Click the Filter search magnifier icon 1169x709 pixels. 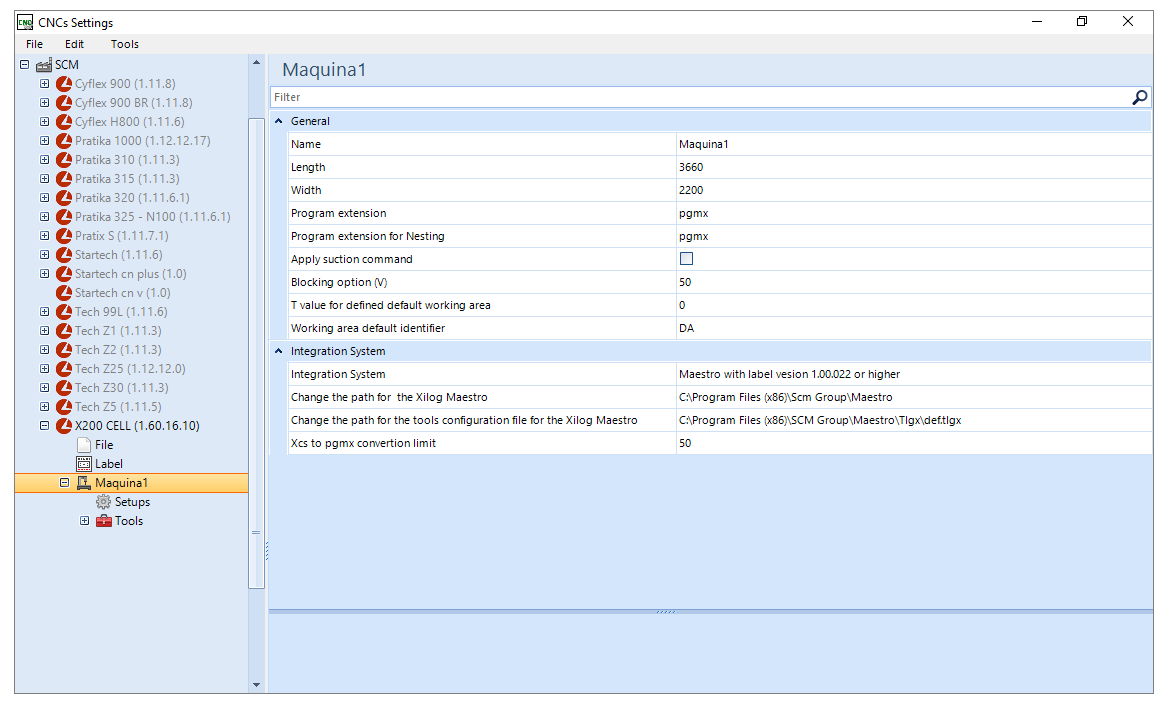coord(1140,97)
